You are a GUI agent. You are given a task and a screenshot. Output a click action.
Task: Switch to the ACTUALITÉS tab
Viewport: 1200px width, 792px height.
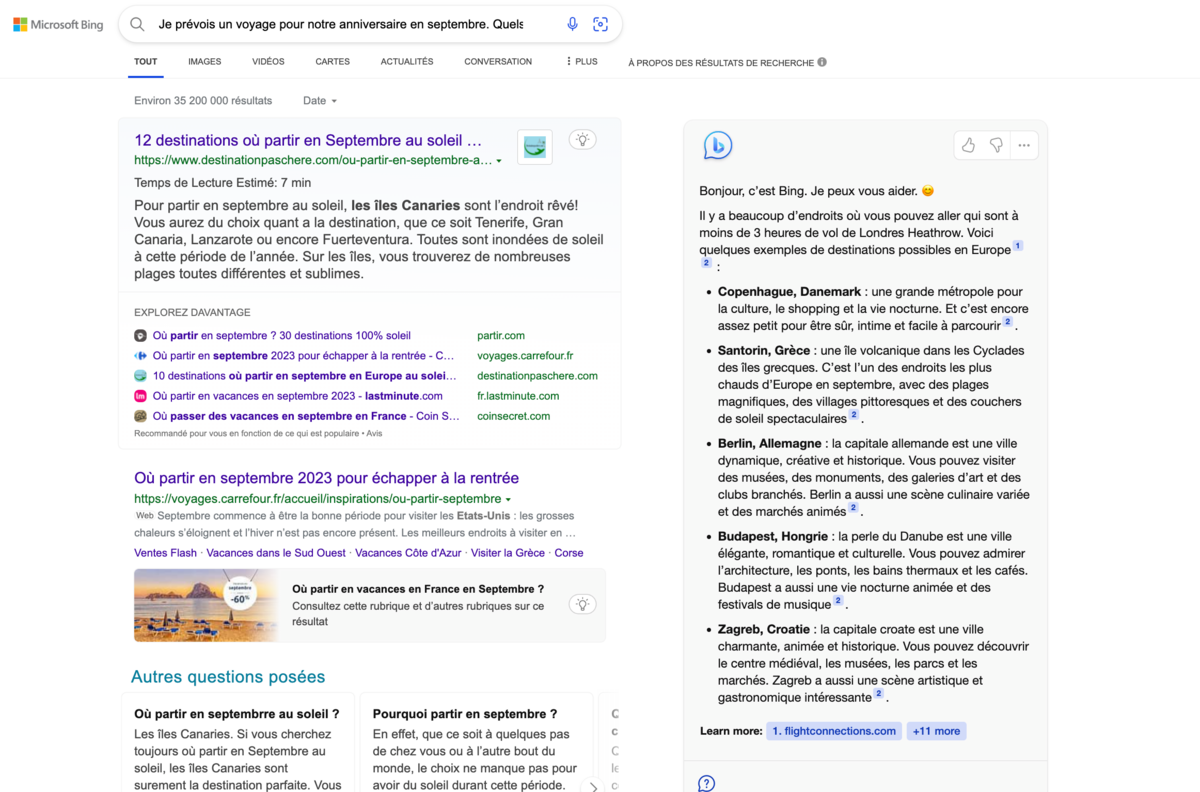[x=407, y=62]
